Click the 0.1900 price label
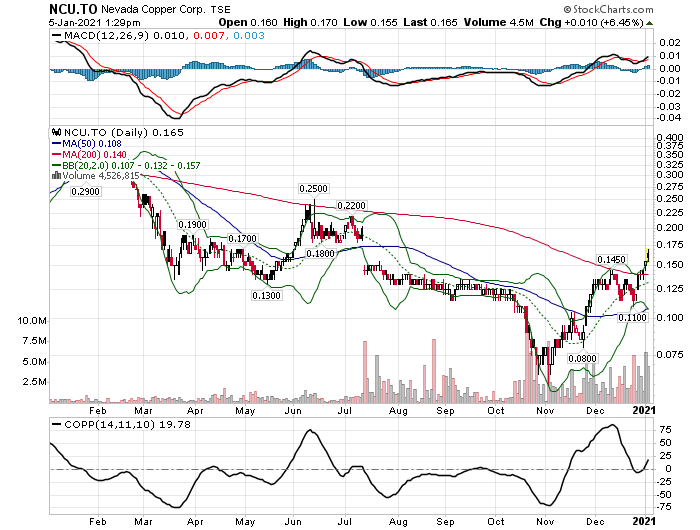This screenshot has width=700, height=530. coord(192,225)
